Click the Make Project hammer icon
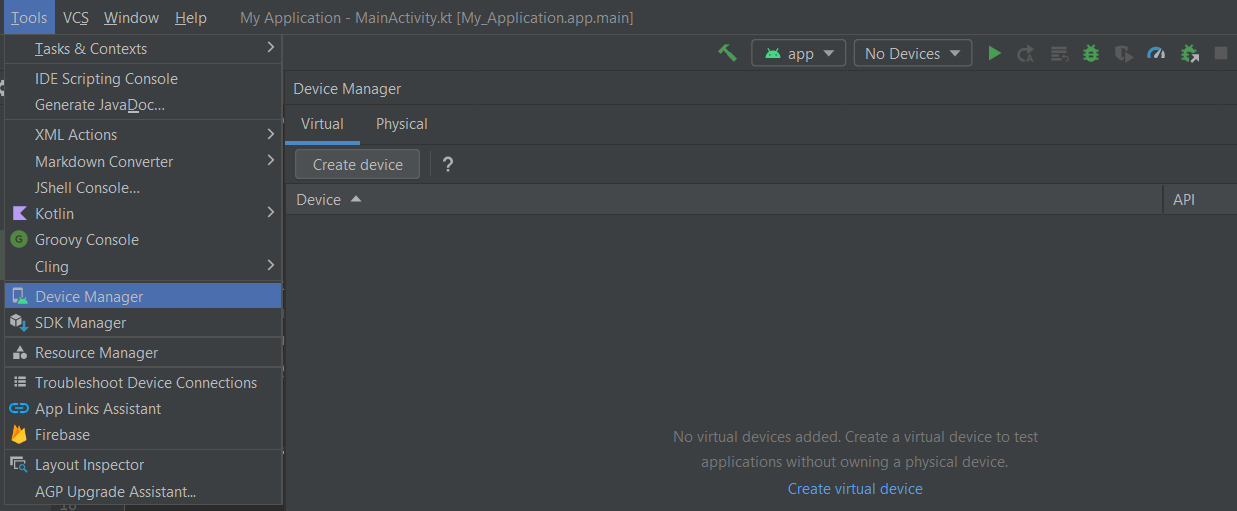 coord(727,53)
